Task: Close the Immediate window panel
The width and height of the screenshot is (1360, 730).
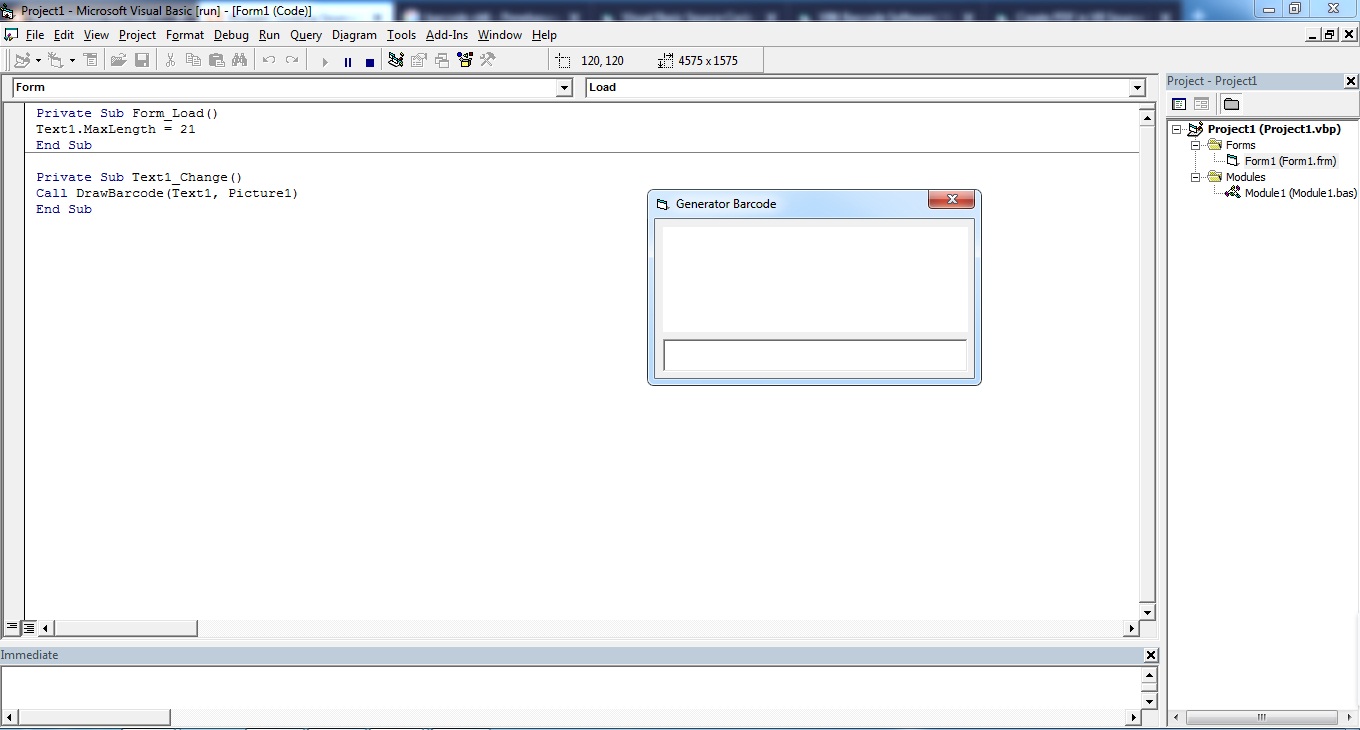Action: [x=1151, y=655]
